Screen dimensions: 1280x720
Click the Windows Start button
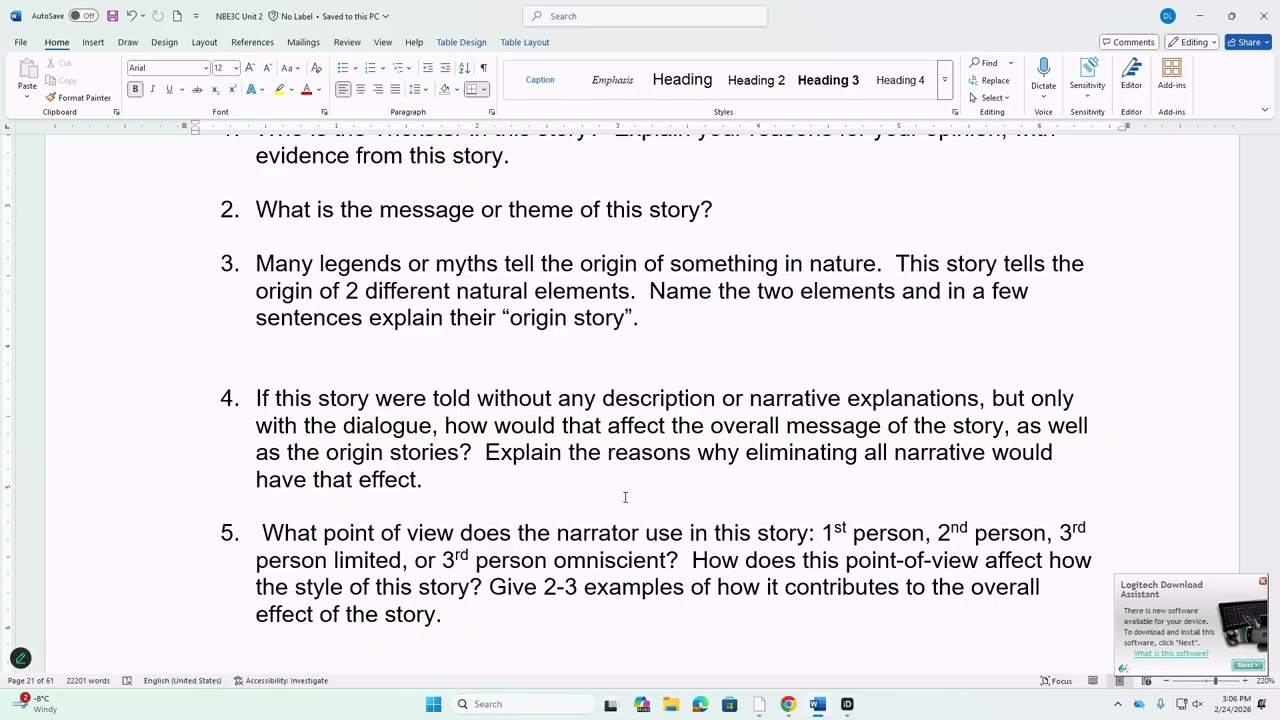tap(433, 704)
